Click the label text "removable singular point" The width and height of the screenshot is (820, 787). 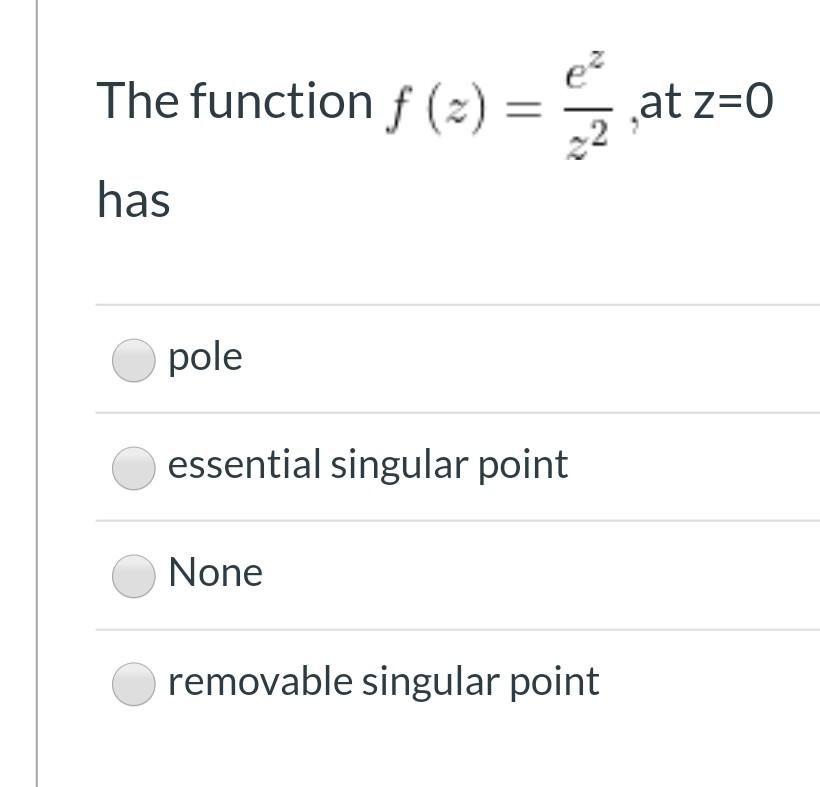tap(383, 680)
